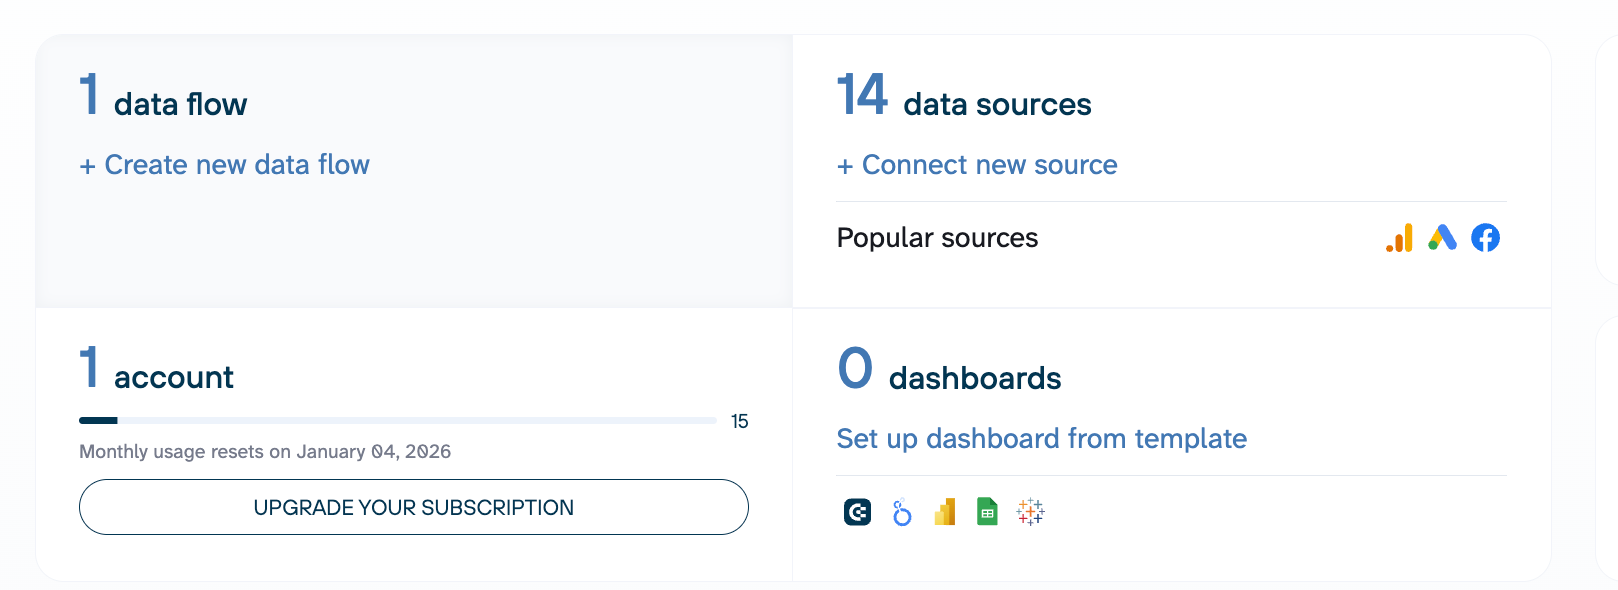This screenshot has height=590, width=1618.
Task: Set up dashboard from template
Action: point(1041,439)
